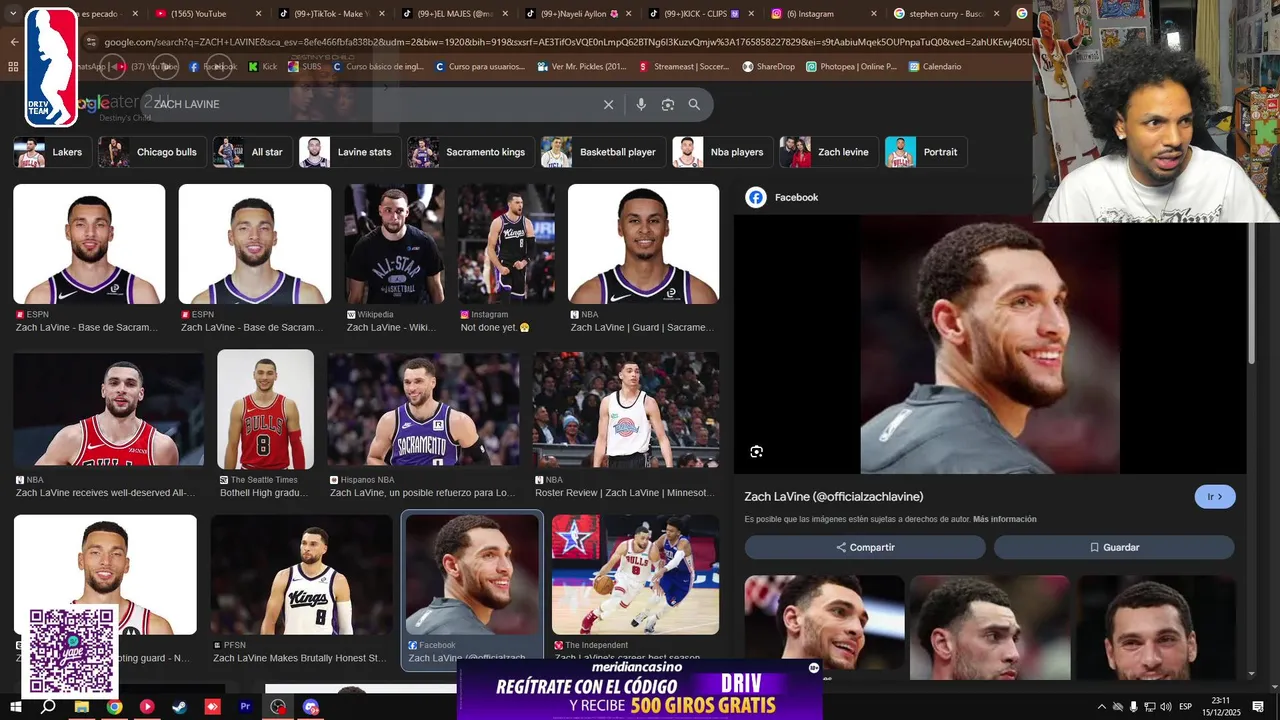Filter images by Lakers chip
The width and height of the screenshot is (1280, 720).
tap(53, 152)
